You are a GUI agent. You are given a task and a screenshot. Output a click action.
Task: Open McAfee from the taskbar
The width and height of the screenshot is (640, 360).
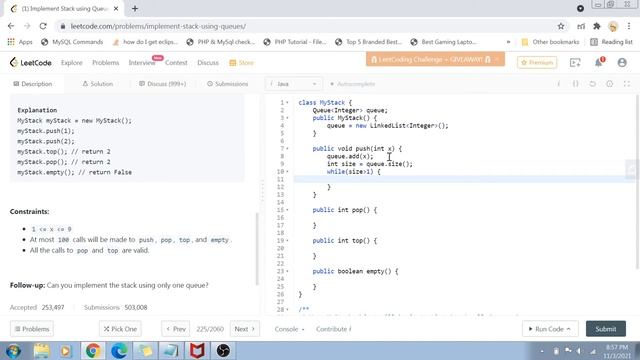(x=197, y=351)
